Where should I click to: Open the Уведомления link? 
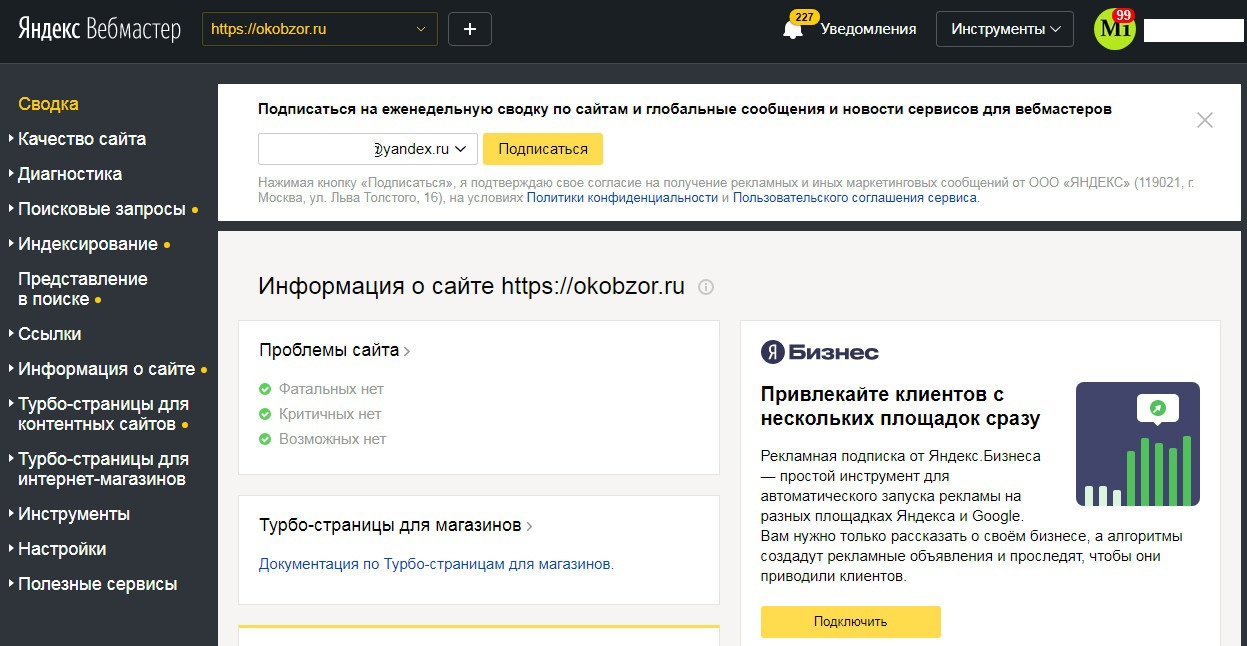point(868,29)
